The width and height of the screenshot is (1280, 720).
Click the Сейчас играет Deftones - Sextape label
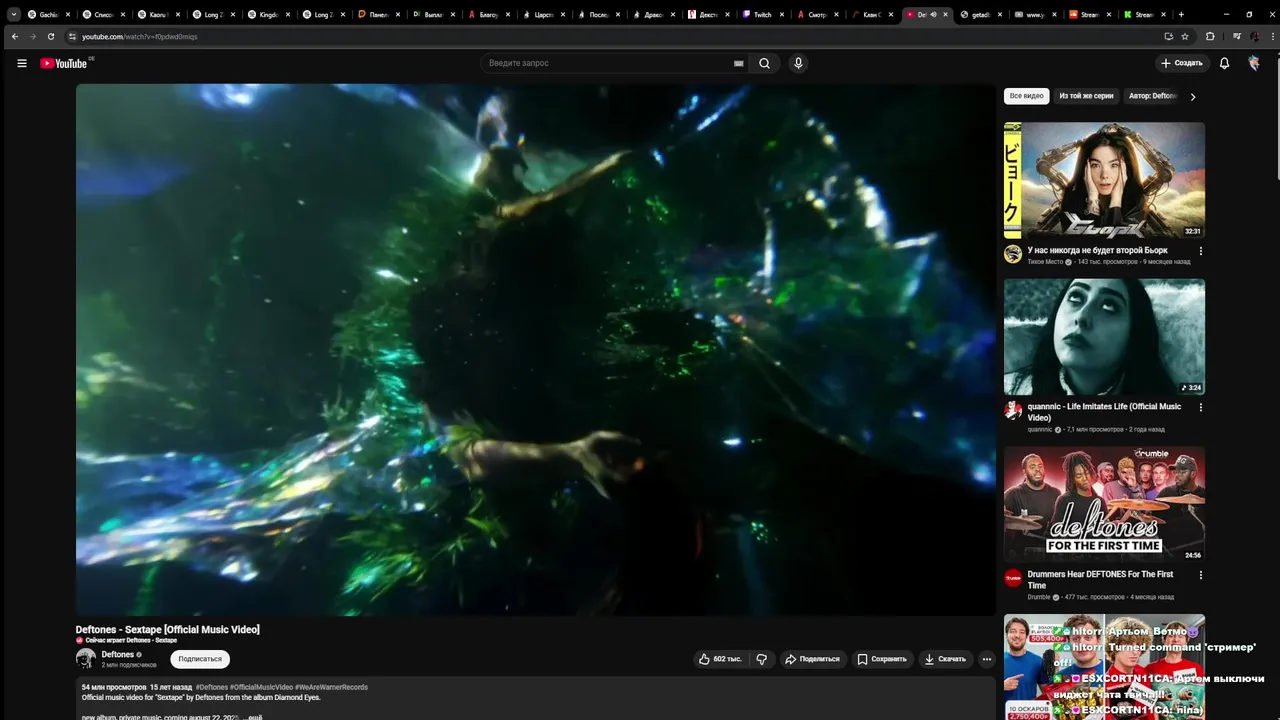pos(131,640)
